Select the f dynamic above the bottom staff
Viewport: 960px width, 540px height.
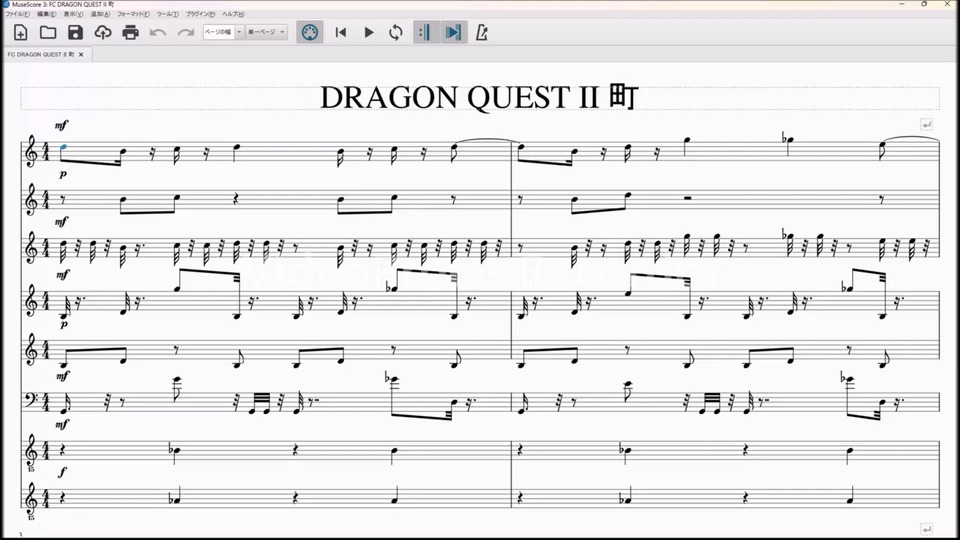click(x=62, y=472)
